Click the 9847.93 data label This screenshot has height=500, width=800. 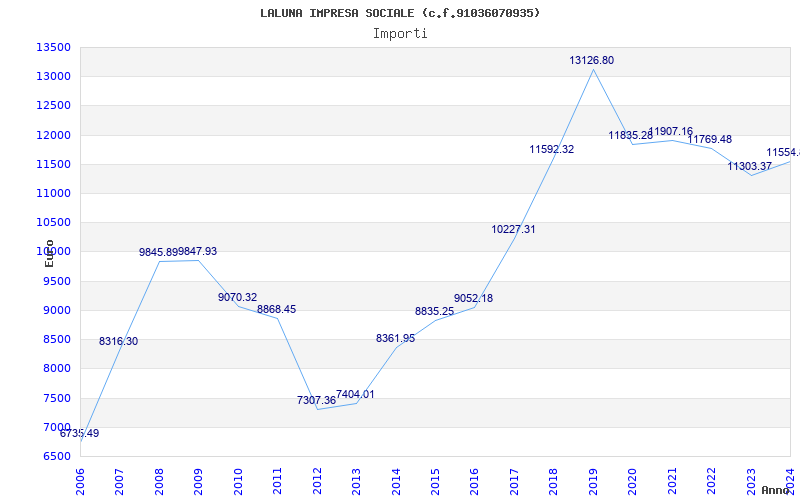coord(197,251)
